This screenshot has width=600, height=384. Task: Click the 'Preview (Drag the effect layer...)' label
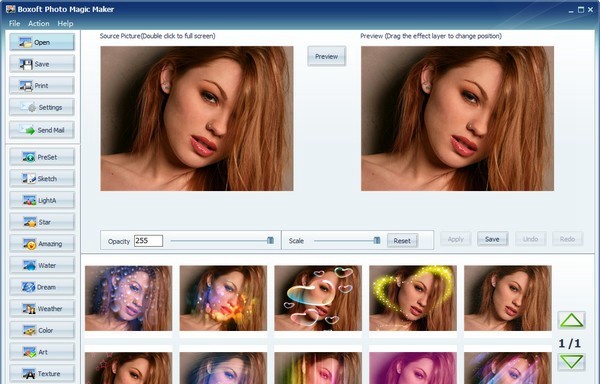(431, 36)
